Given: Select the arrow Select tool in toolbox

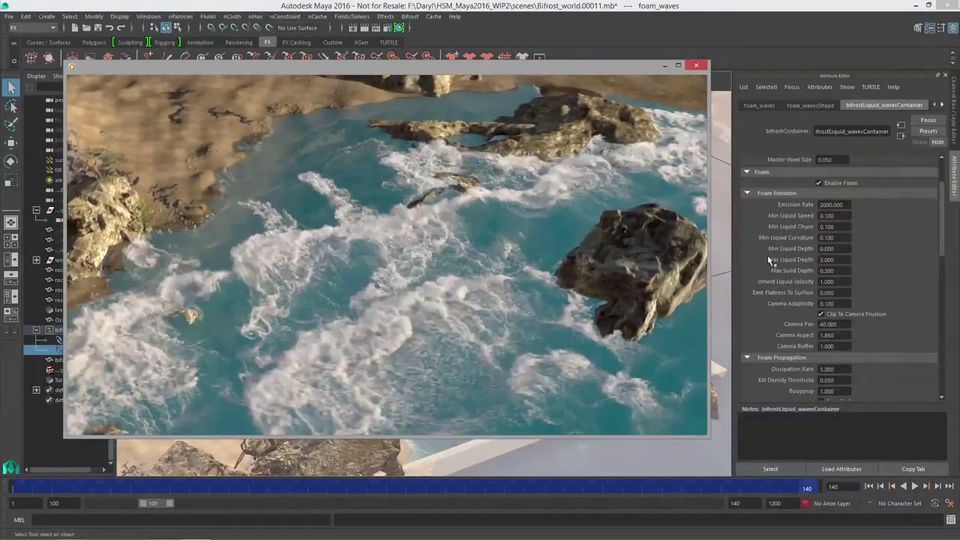Looking at the screenshot, I should pyautogui.click(x=11, y=88).
